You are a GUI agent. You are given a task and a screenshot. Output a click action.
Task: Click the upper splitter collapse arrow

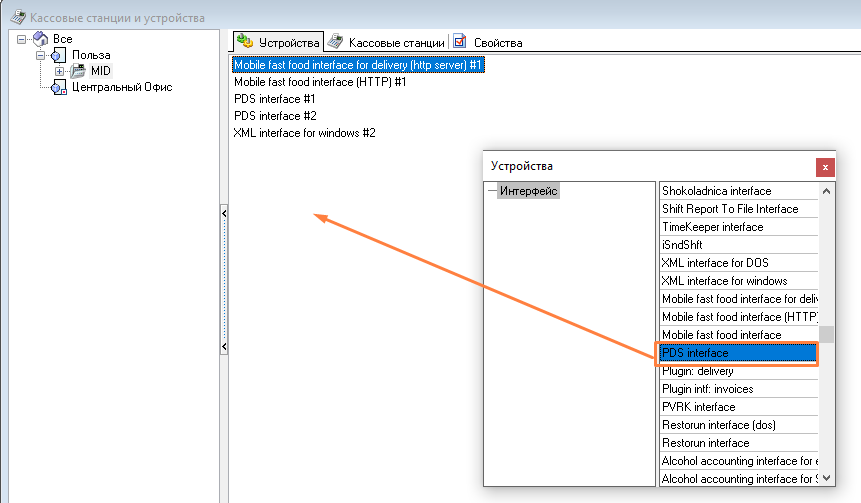[x=224, y=214]
